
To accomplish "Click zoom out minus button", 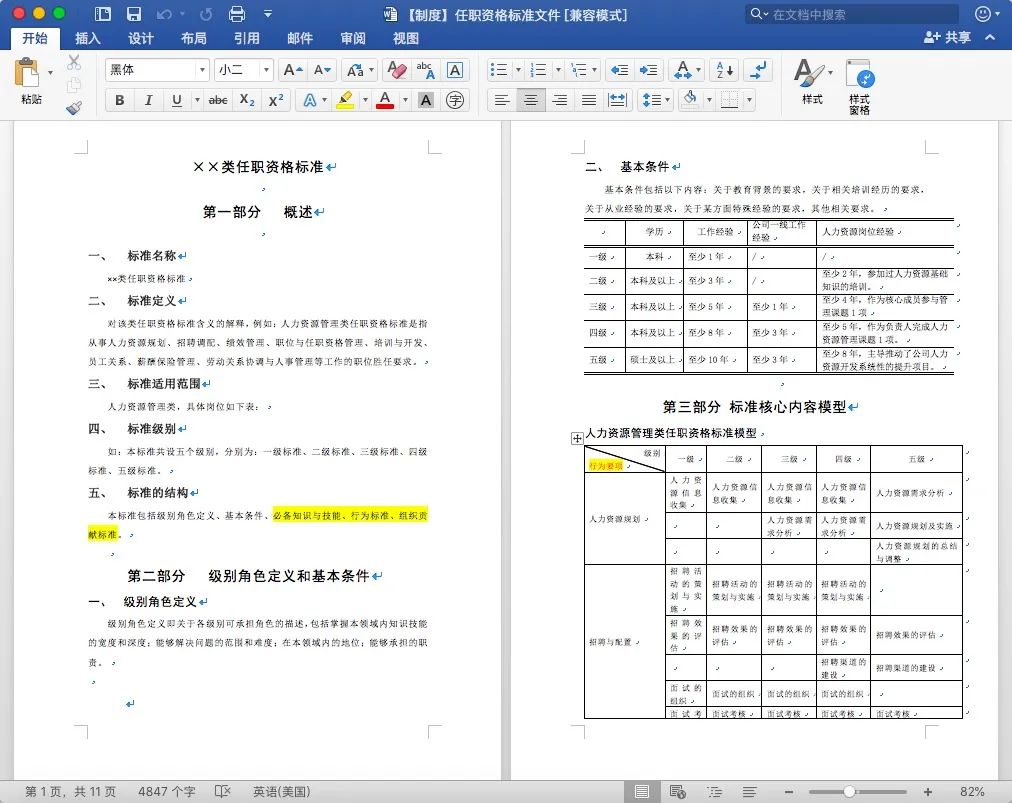I will pos(789,791).
